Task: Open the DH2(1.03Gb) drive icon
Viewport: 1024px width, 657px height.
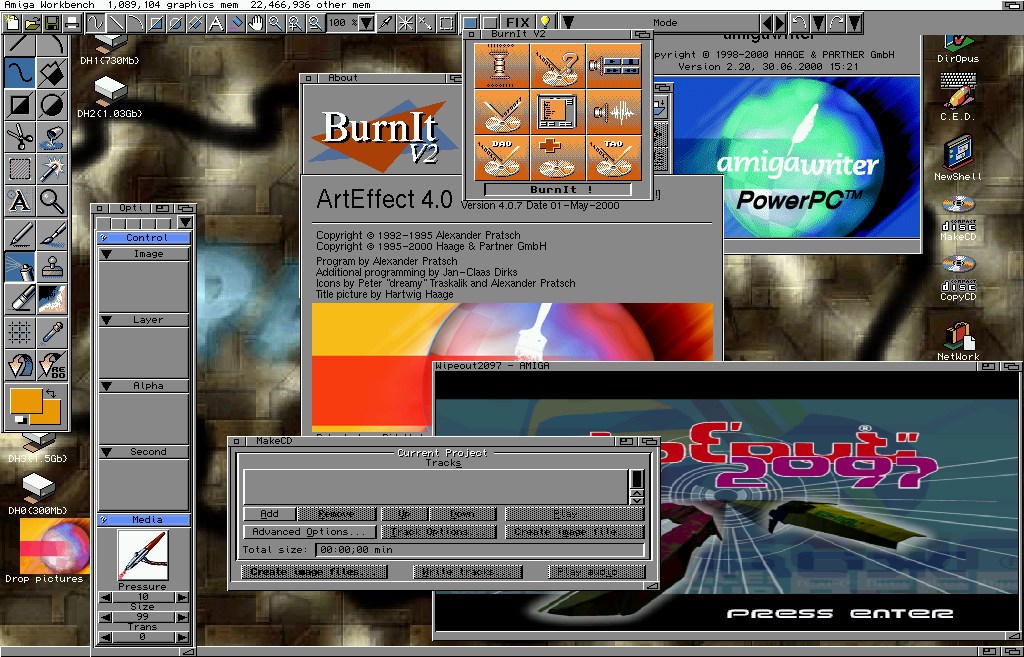Action: (110, 98)
